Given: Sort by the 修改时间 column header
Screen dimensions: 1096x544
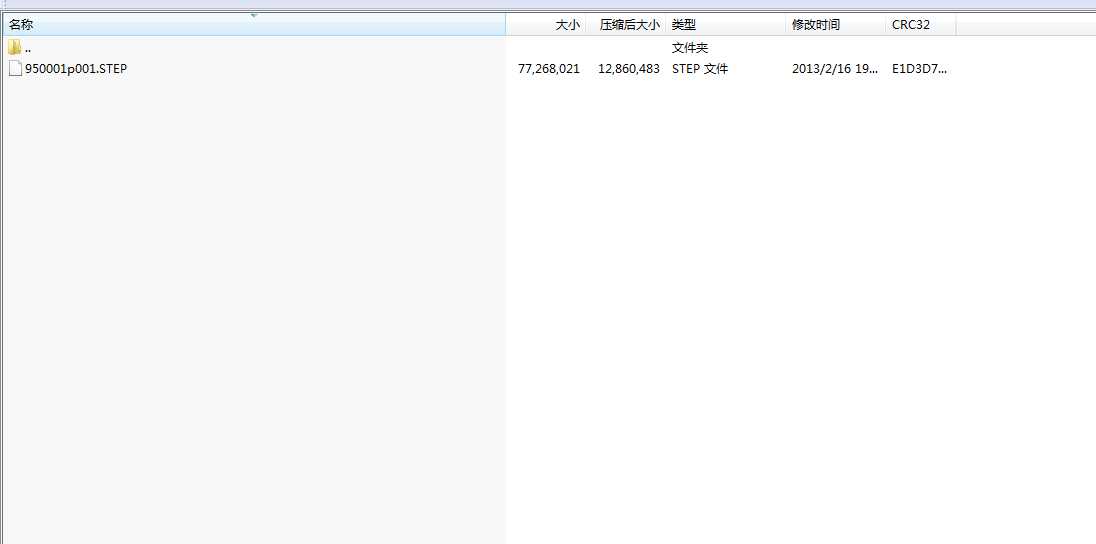Looking at the screenshot, I should pos(836,24).
